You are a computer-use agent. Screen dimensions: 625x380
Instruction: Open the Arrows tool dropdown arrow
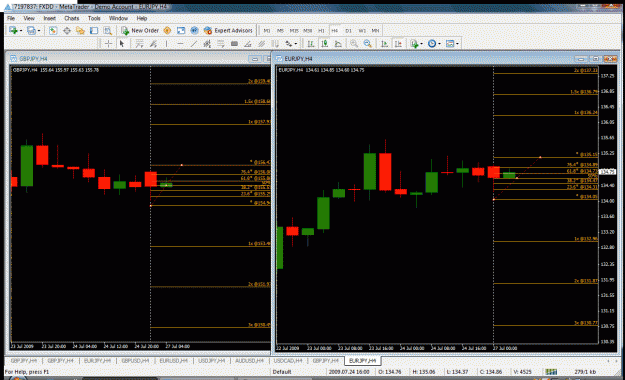point(296,44)
